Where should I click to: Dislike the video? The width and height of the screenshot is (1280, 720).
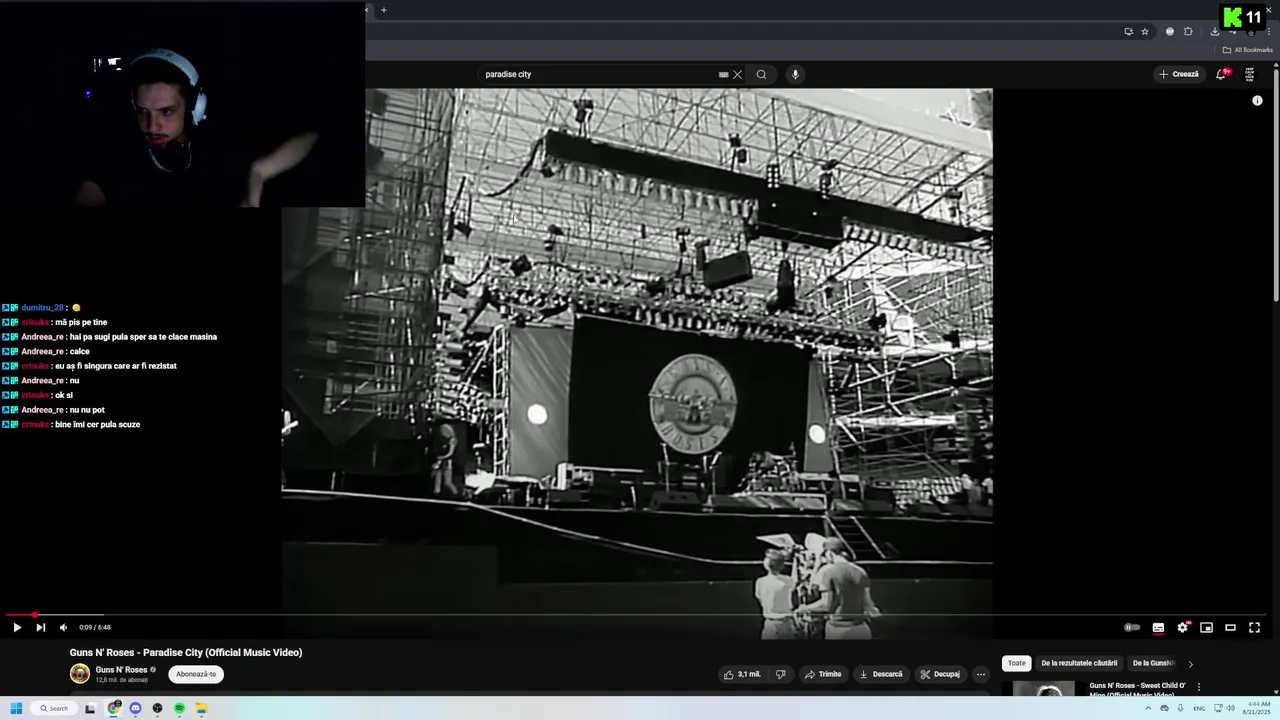(781, 674)
